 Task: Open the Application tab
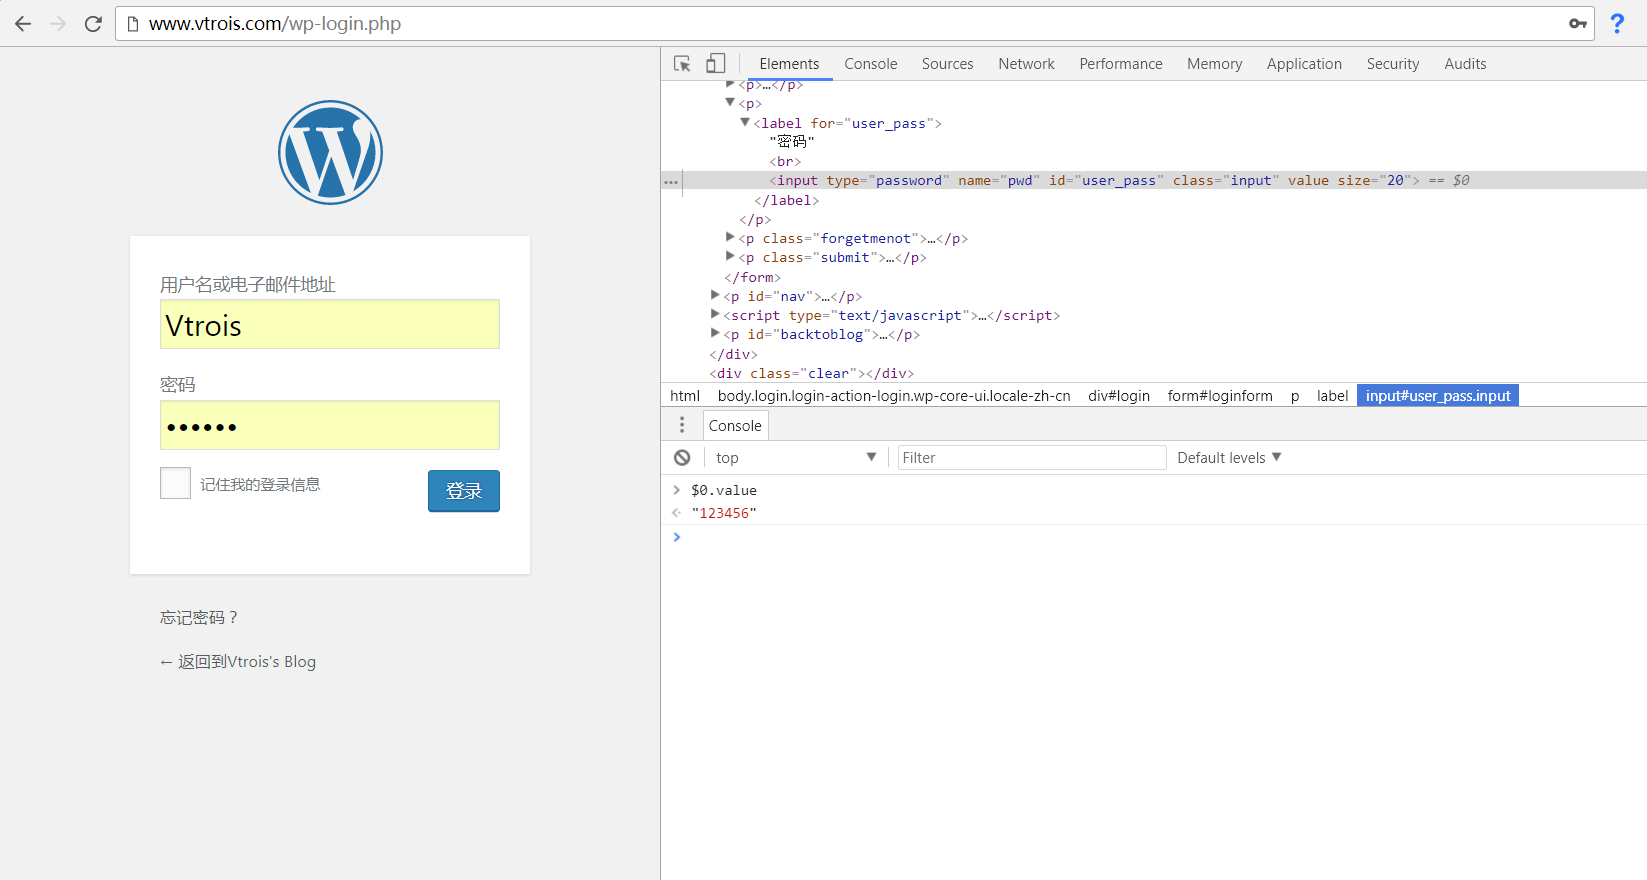pos(1304,64)
